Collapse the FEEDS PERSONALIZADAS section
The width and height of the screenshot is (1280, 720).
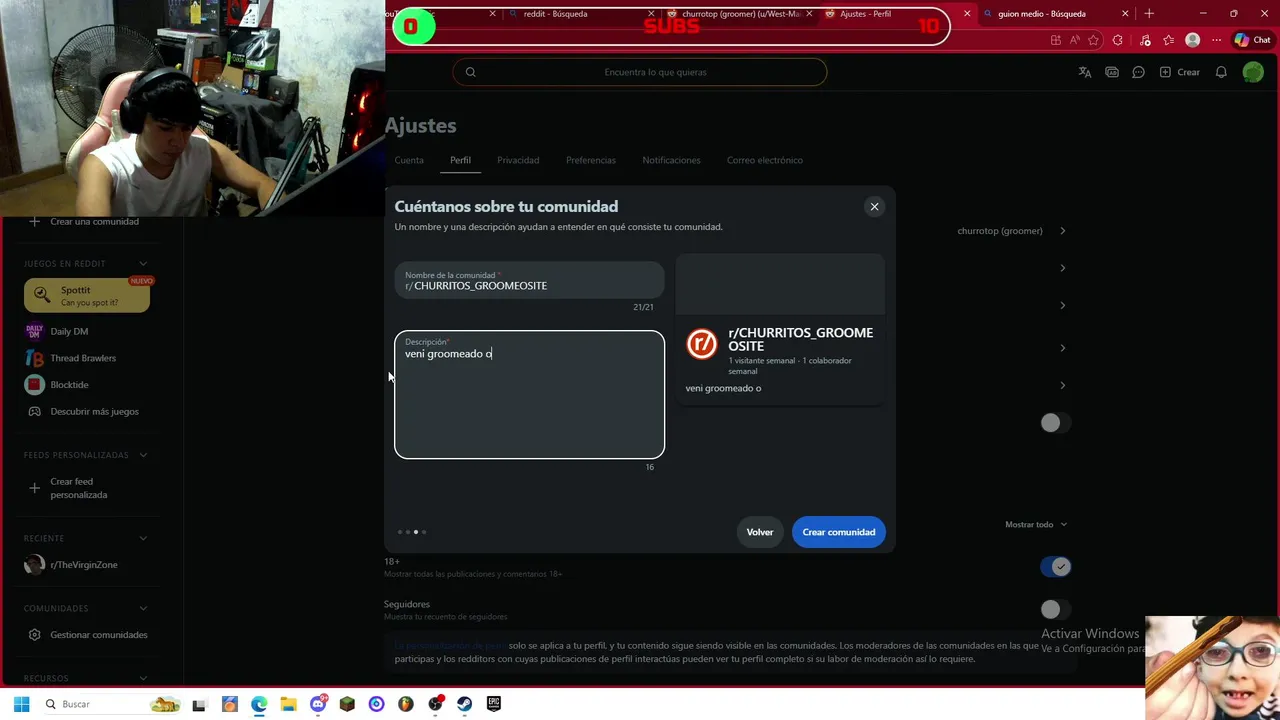pyautogui.click(x=143, y=455)
